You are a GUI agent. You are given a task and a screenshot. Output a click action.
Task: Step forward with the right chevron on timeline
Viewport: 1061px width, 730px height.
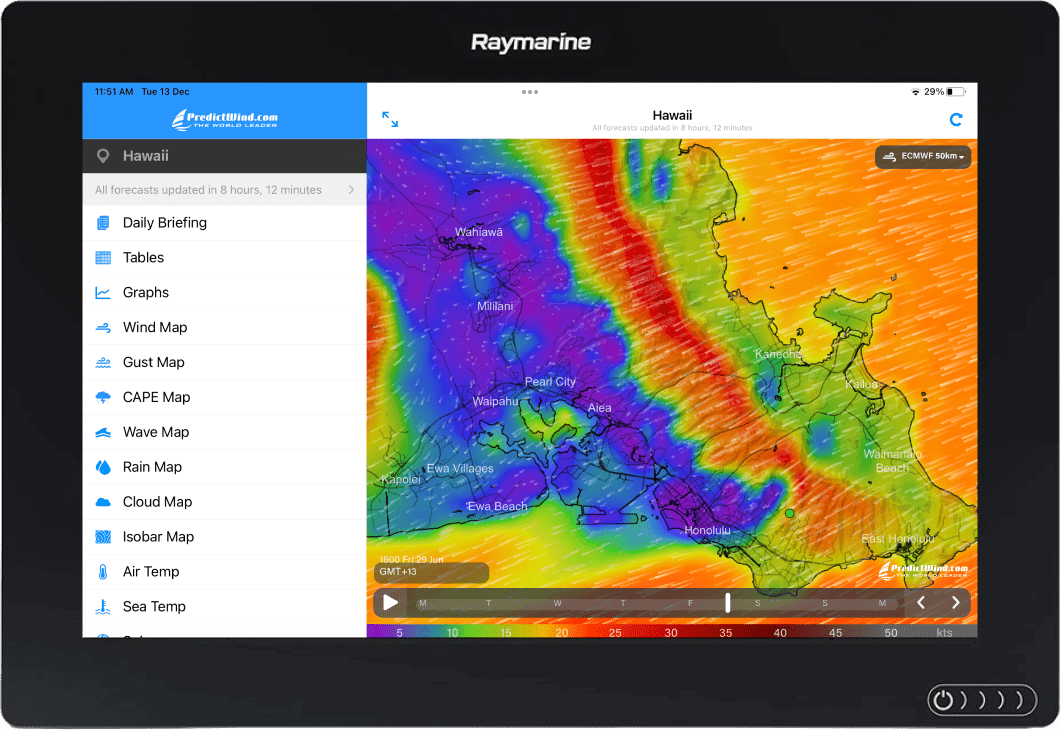955,603
